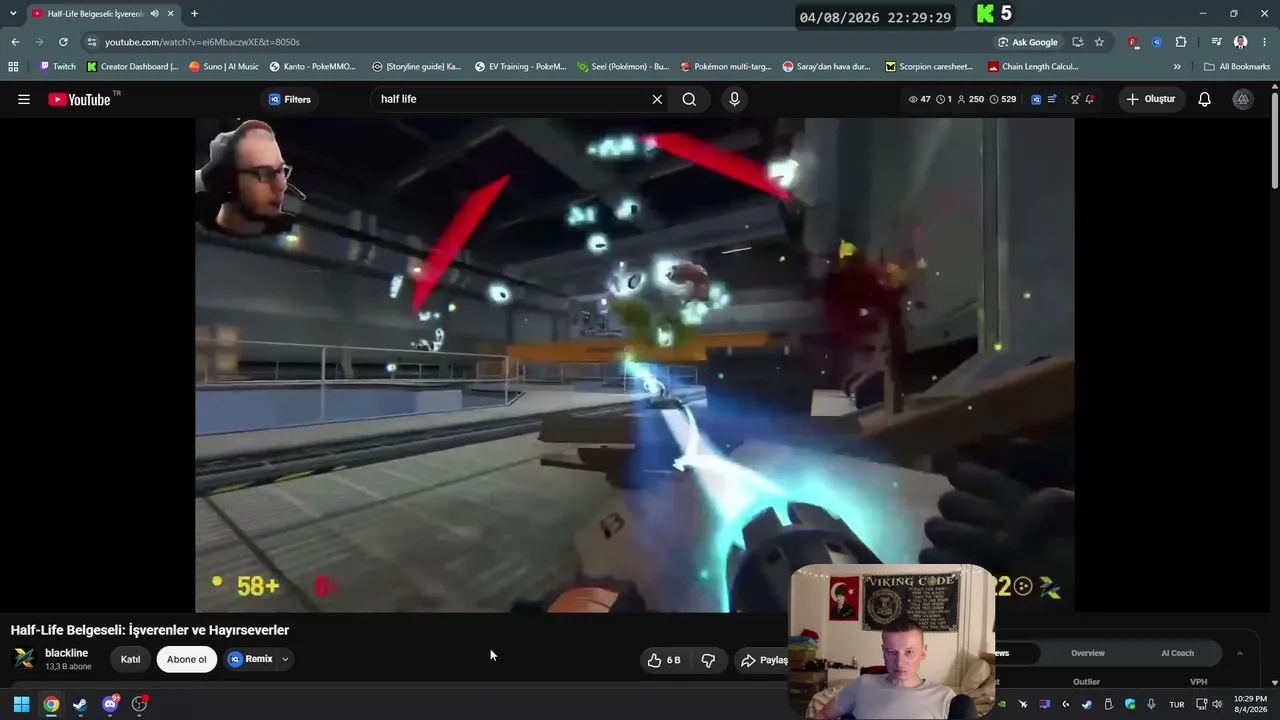Show more bookmarks with the chevrons
Screen dimensions: 1280x720
(1177, 67)
